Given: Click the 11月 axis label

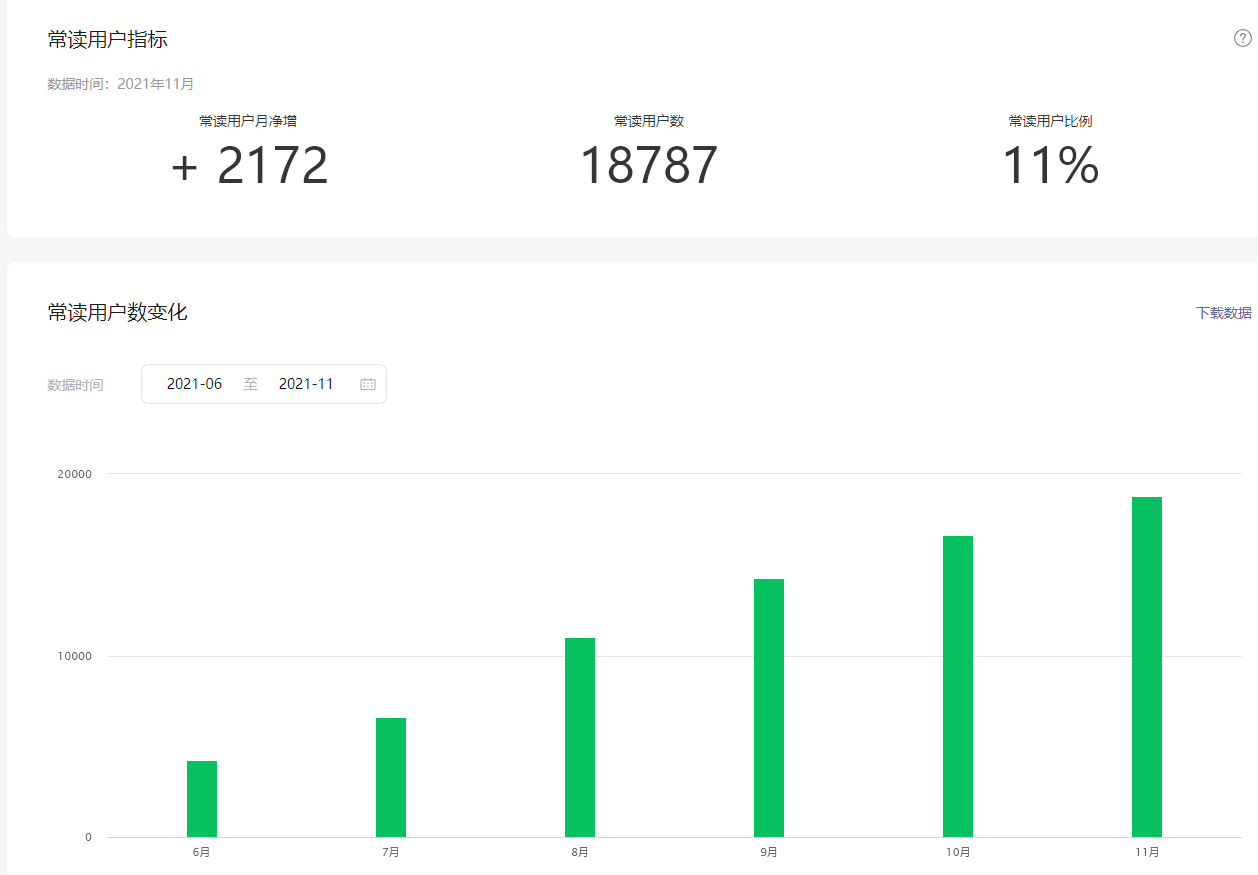Looking at the screenshot, I should 1147,852.
